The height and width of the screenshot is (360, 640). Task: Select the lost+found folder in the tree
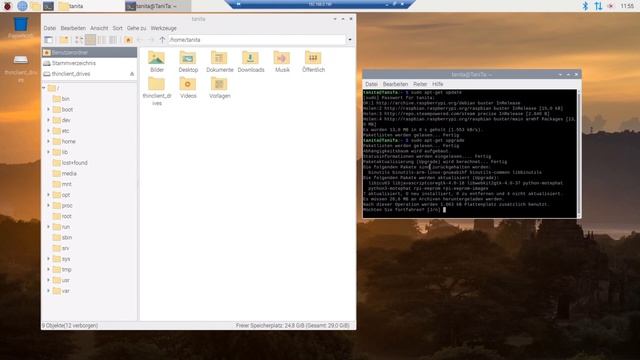pyautogui.click(x=70, y=162)
